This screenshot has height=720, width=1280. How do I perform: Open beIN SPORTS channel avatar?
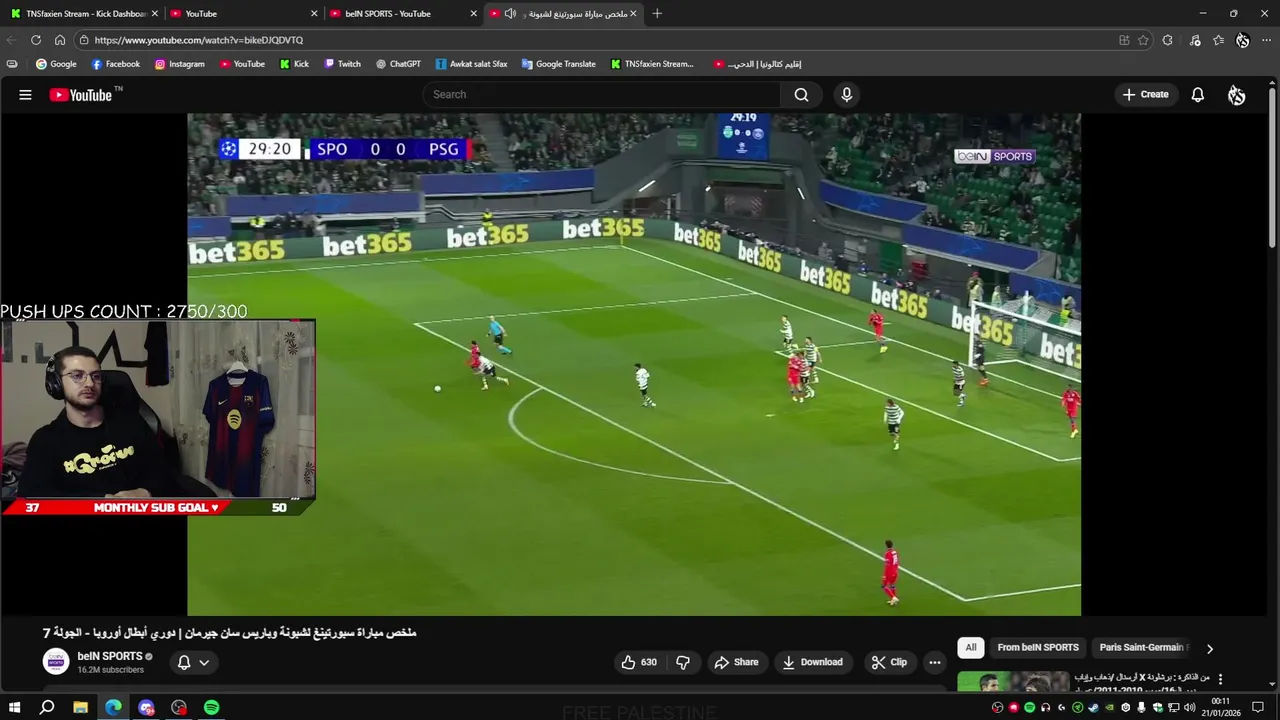click(x=56, y=661)
